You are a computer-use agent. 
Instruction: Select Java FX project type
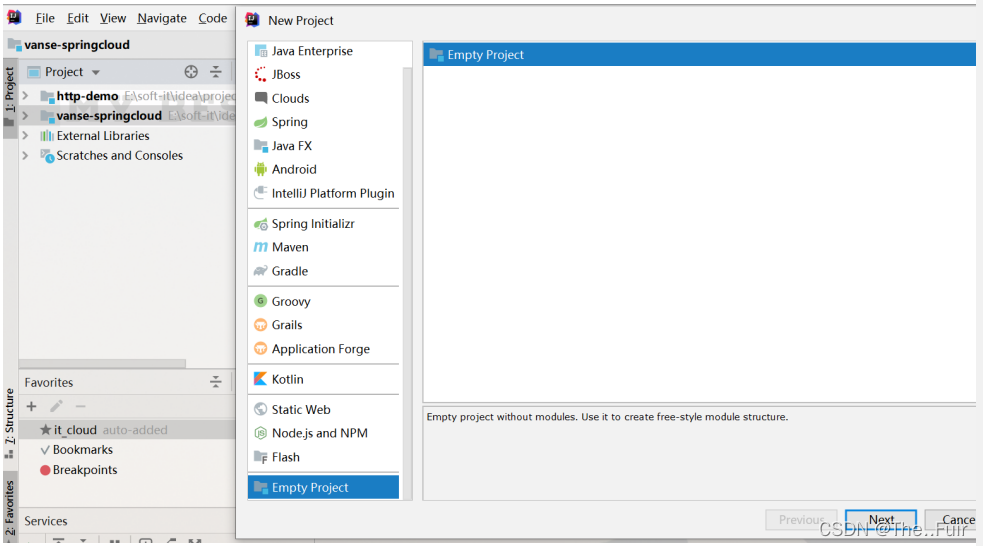click(x=323, y=146)
